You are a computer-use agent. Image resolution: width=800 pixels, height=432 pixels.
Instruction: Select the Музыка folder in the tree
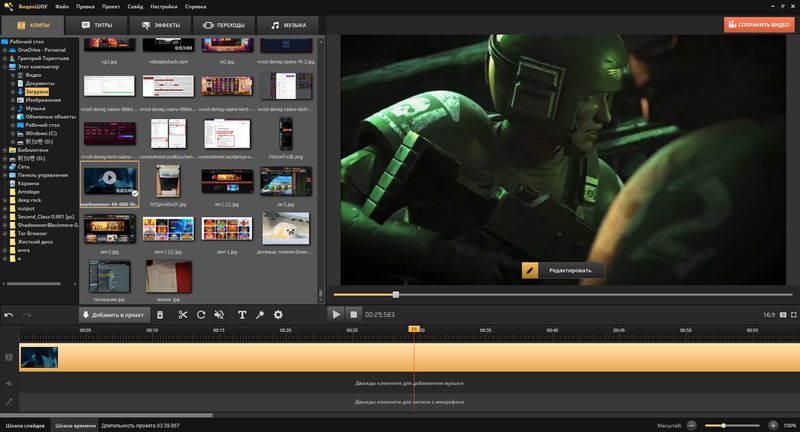click(35, 108)
